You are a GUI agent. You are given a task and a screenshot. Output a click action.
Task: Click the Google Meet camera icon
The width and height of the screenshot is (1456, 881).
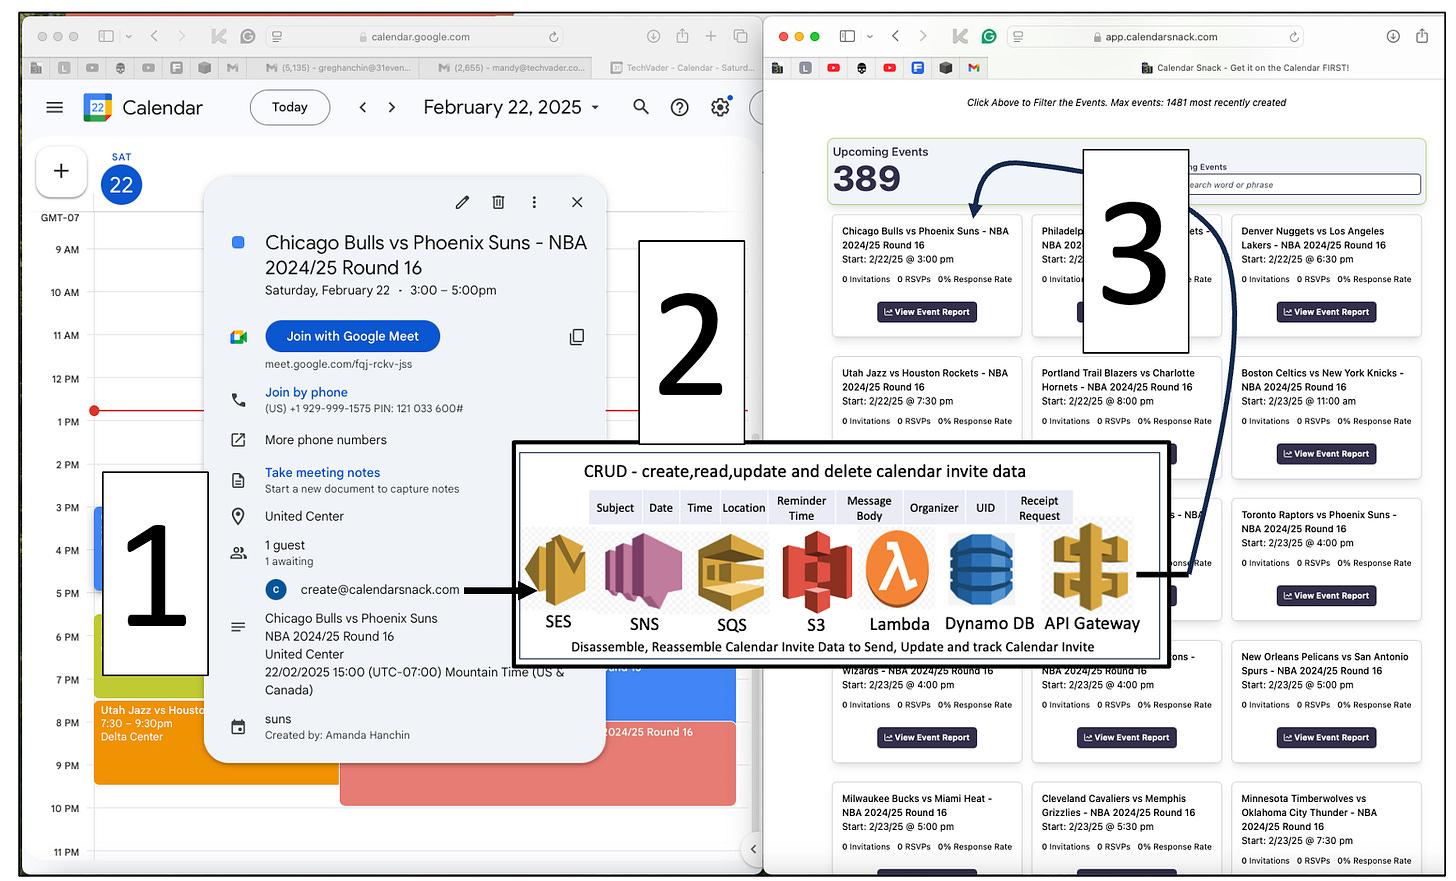239,337
